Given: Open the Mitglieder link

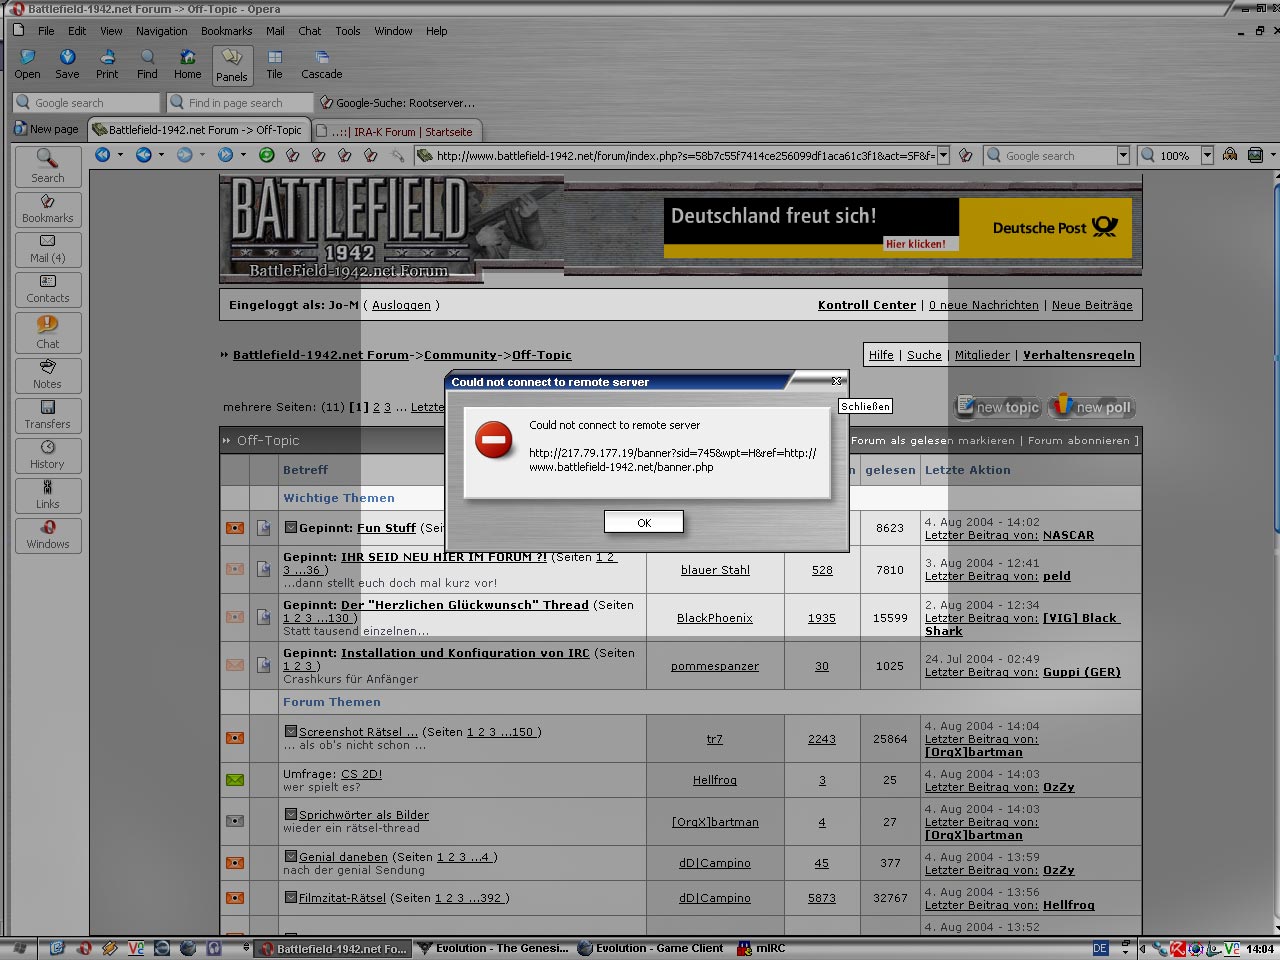Looking at the screenshot, I should (982, 355).
